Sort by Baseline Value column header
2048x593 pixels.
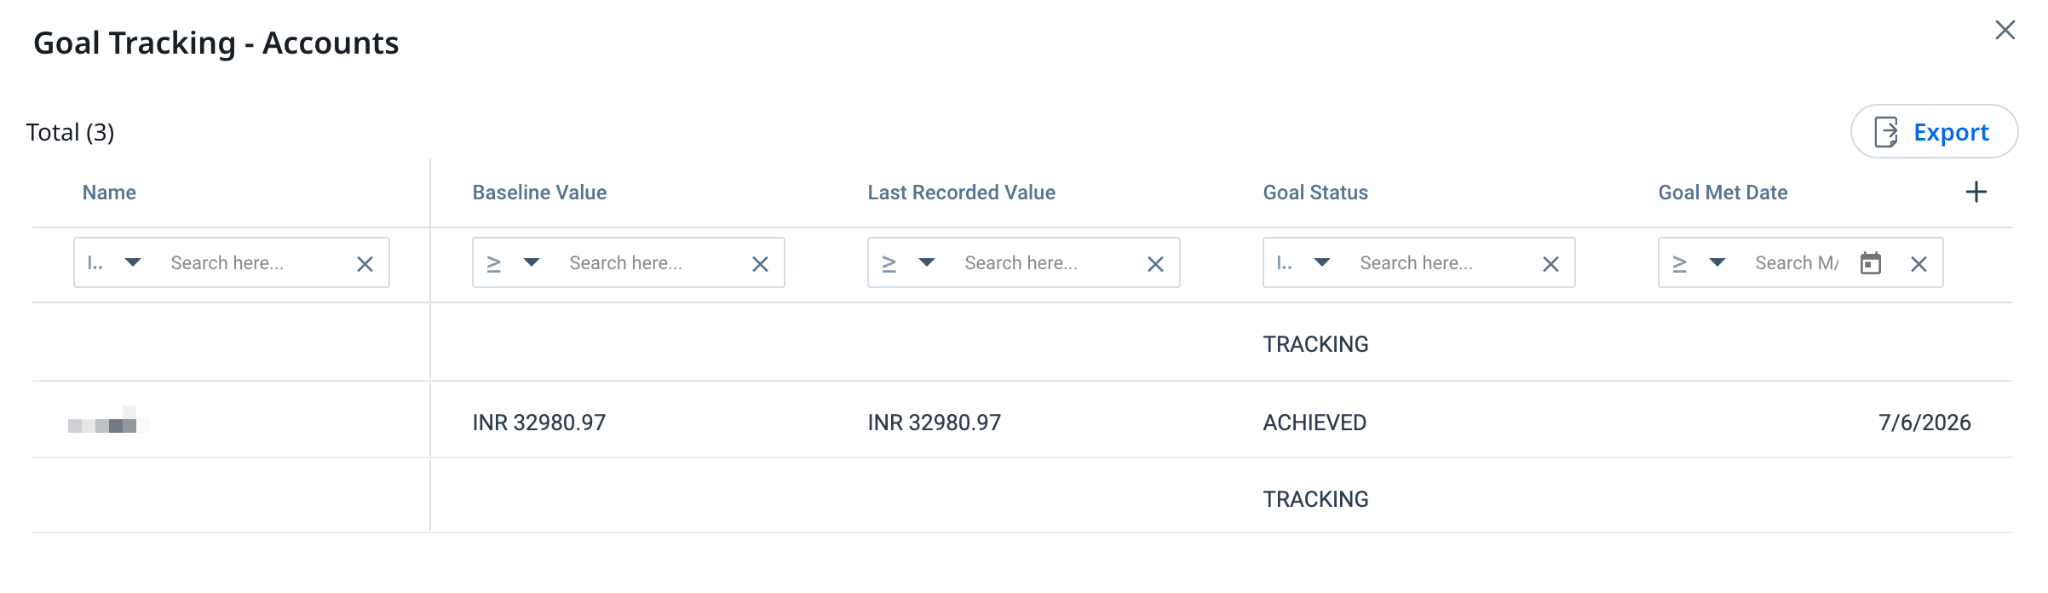tap(539, 192)
